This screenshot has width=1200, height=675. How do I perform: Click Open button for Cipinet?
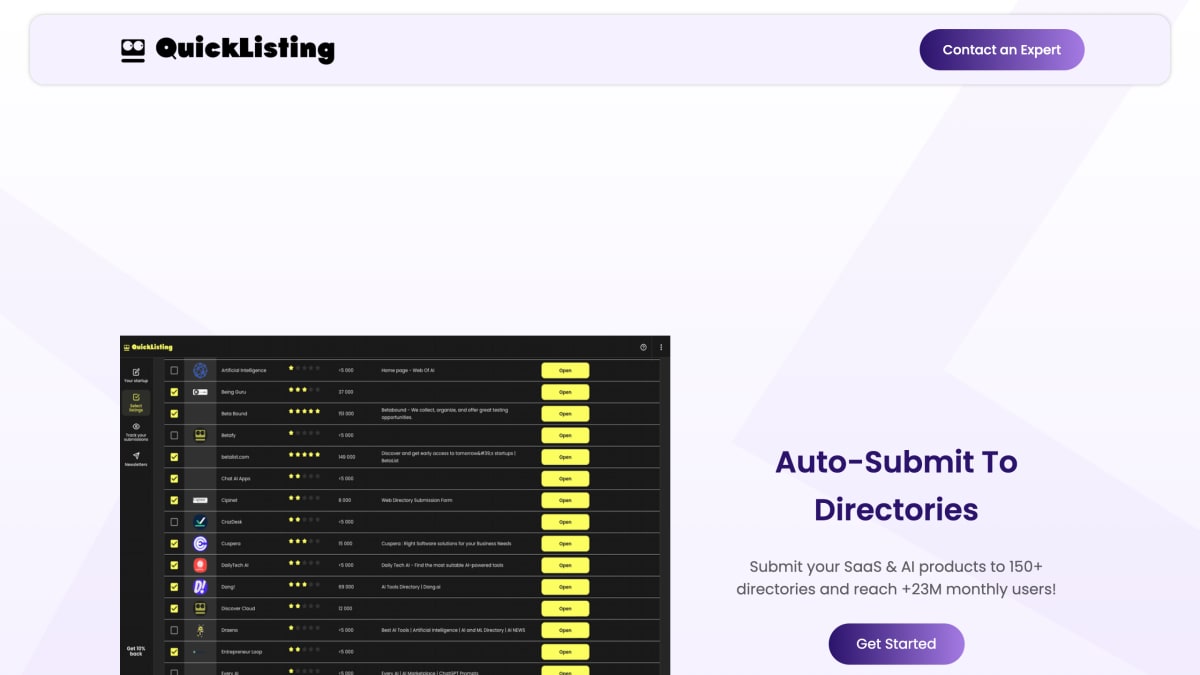565,500
